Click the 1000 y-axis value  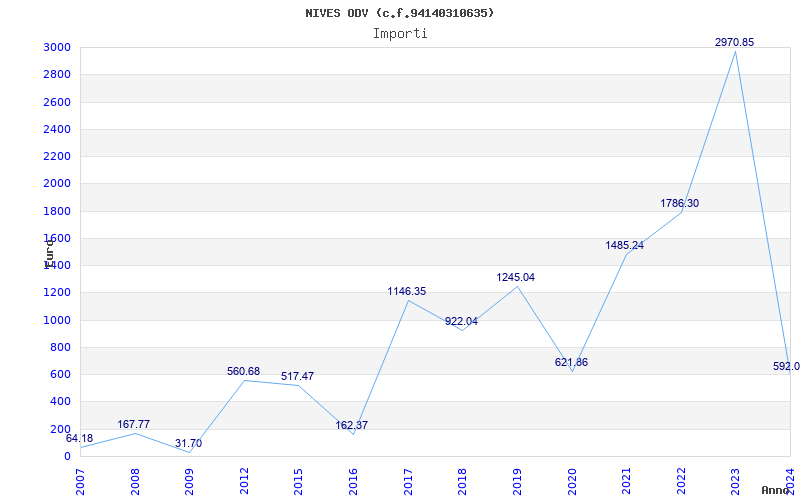click(57, 320)
